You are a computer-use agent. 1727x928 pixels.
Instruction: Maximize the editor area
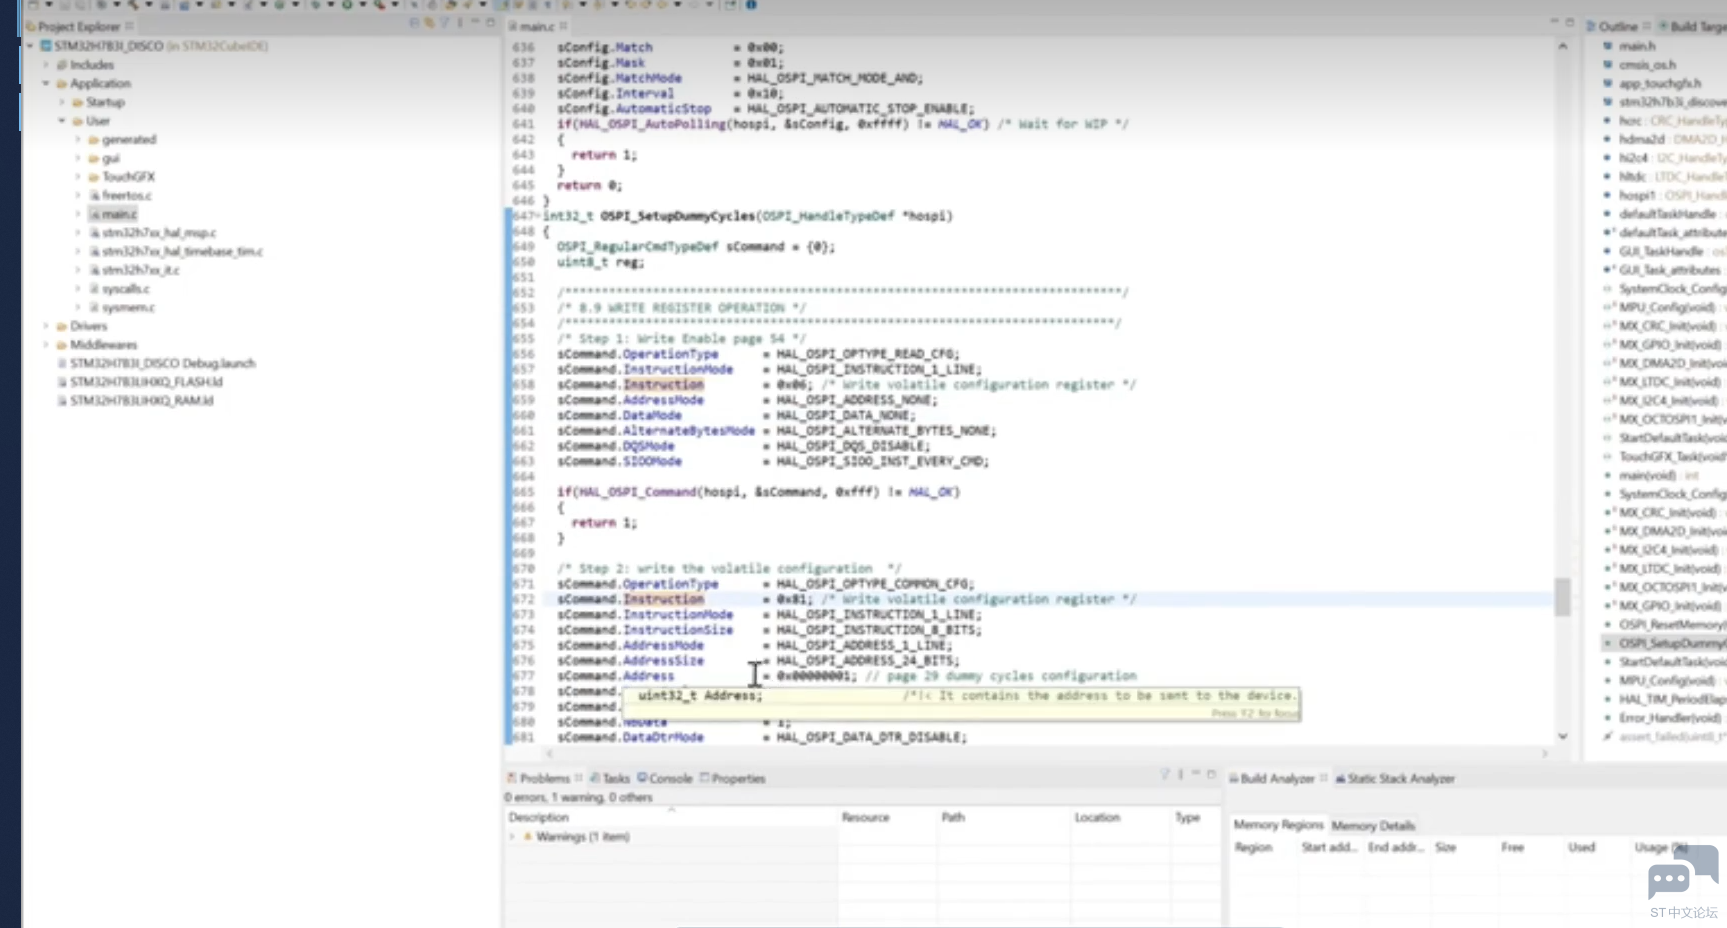click(x=1569, y=23)
